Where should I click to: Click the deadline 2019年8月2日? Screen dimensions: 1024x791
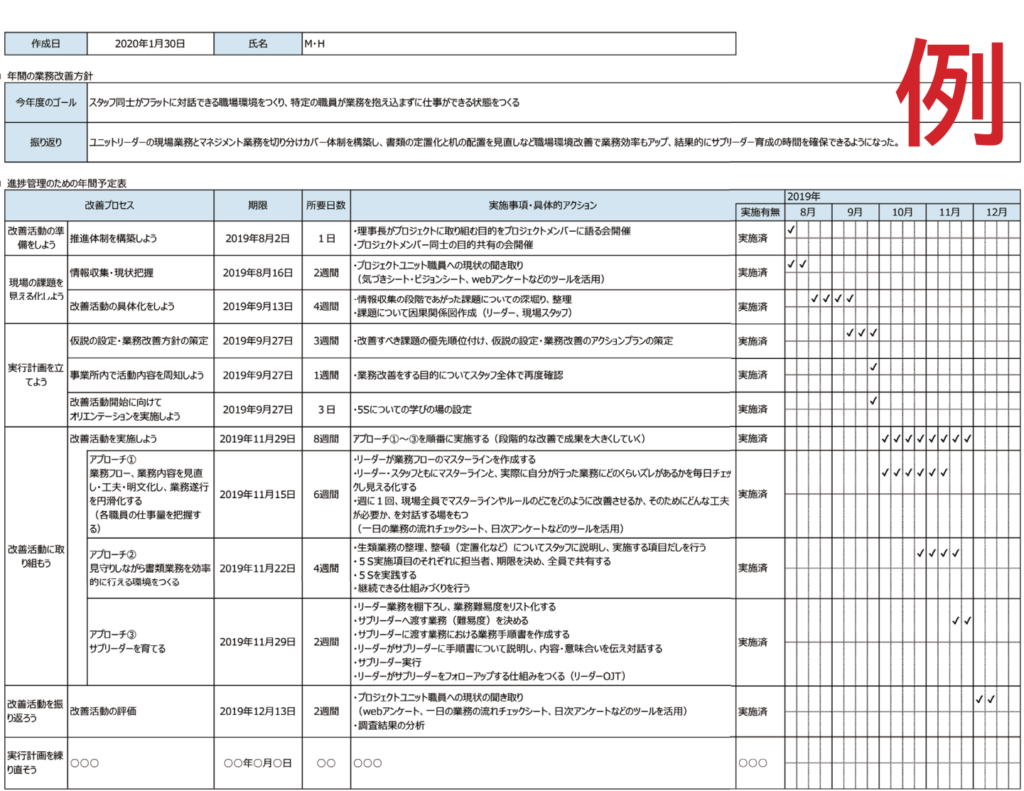258,238
